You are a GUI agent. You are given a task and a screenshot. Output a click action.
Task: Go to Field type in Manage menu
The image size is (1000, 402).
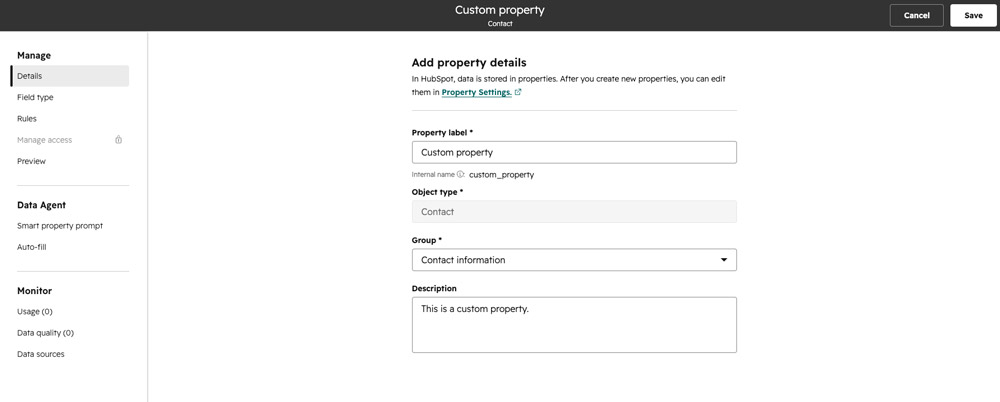click(x=35, y=98)
